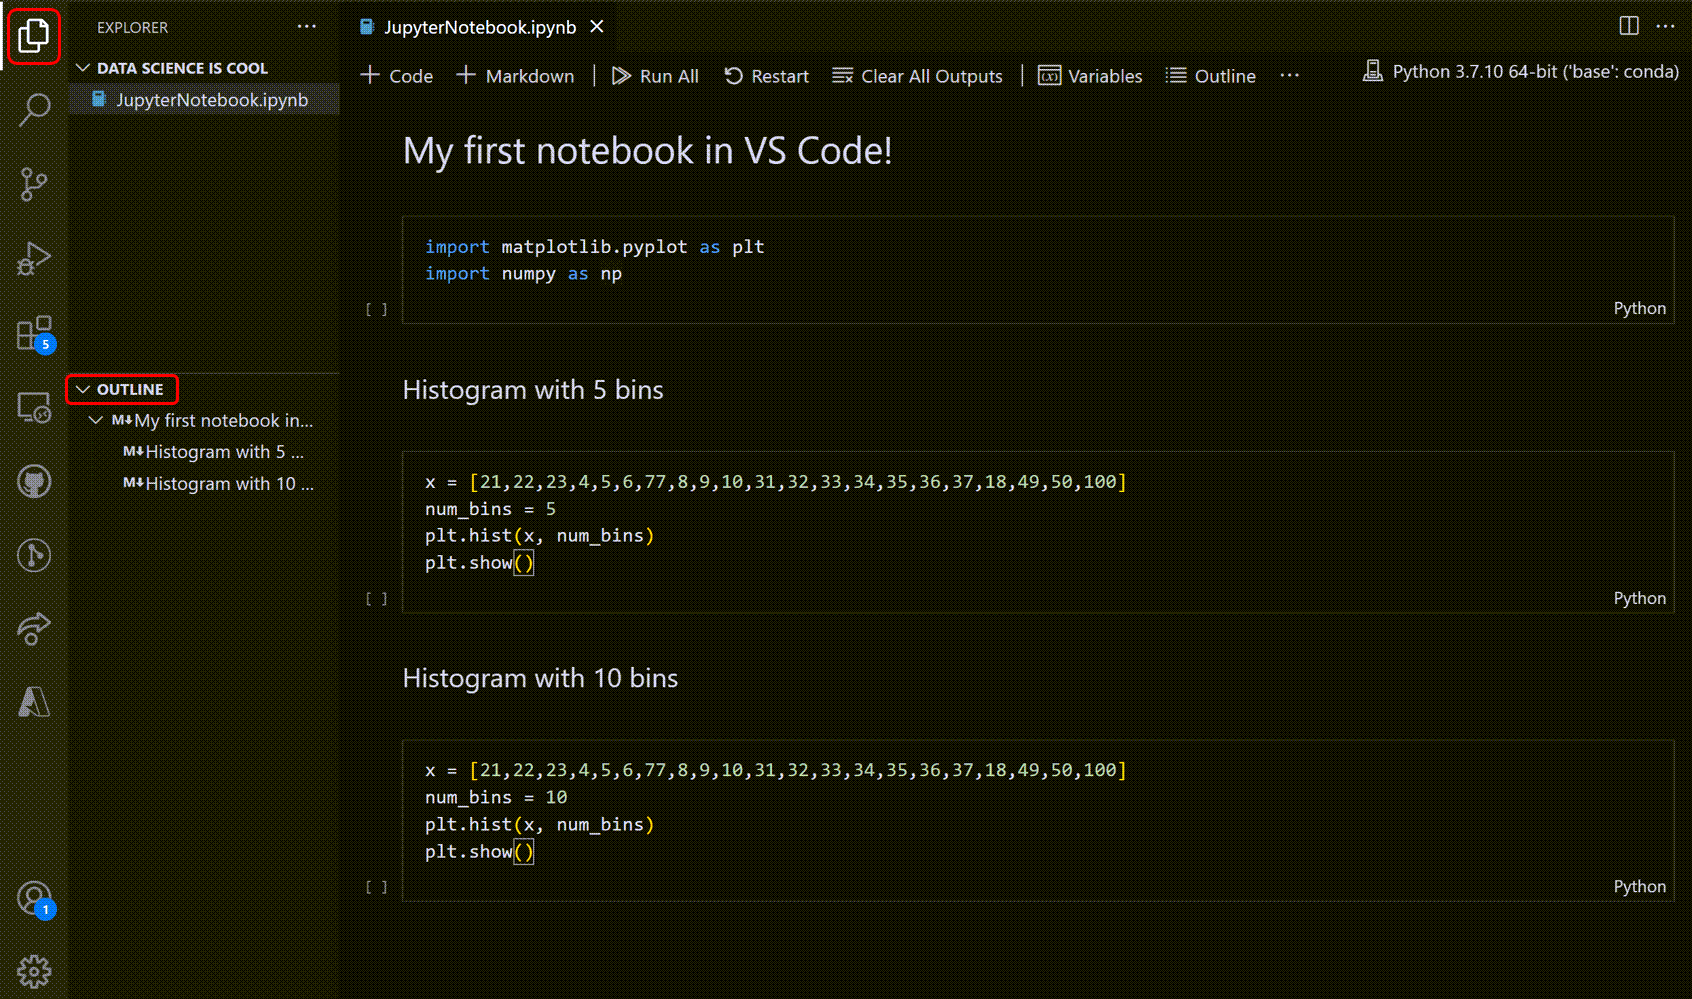1692x999 pixels.
Task: Run the first histogram code cell
Action: [x=376, y=598]
